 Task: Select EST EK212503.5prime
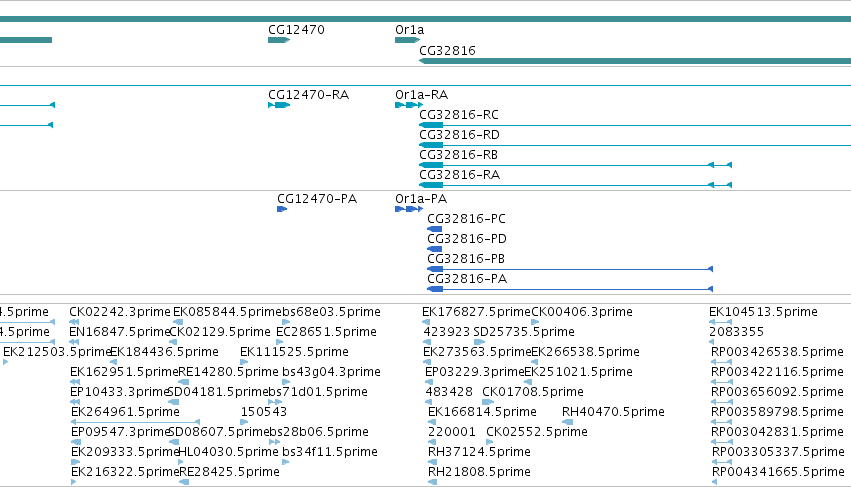point(57,352)
